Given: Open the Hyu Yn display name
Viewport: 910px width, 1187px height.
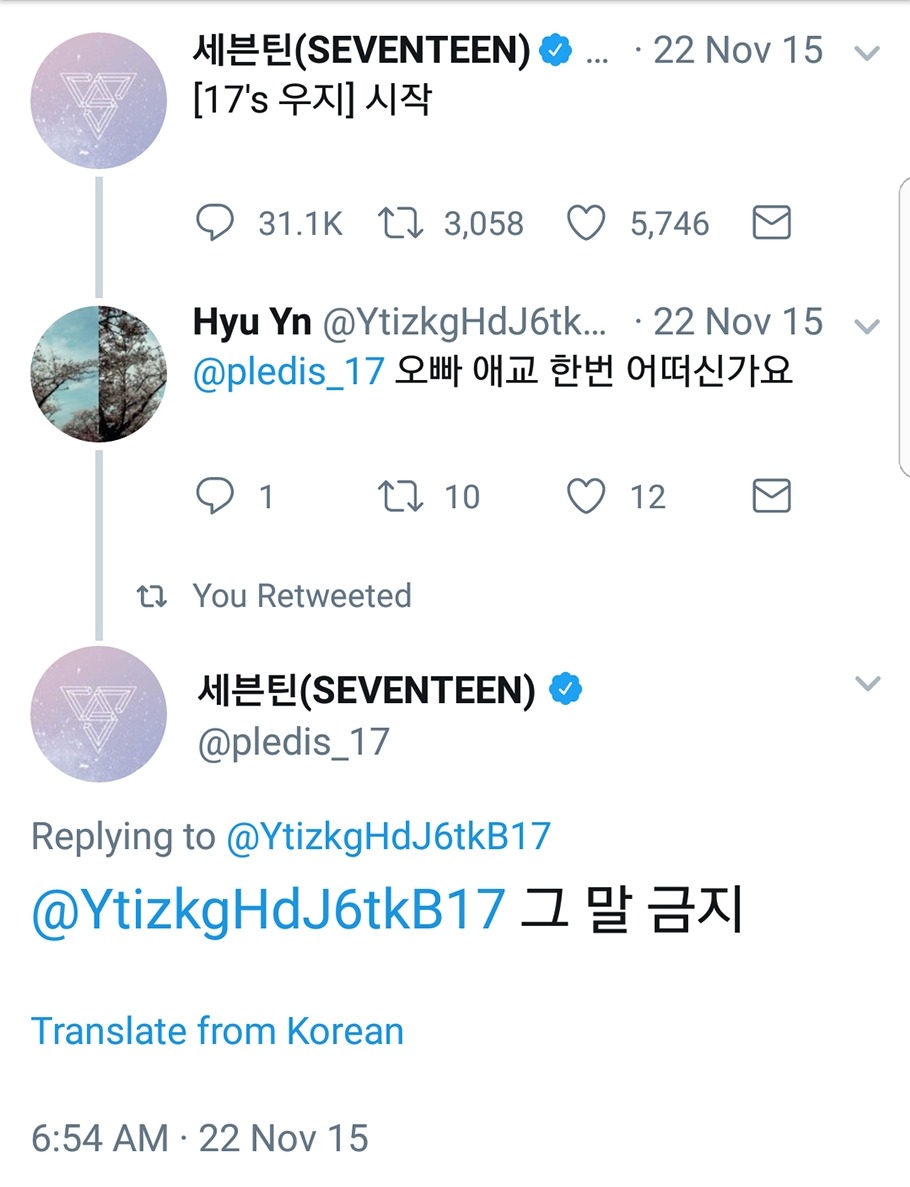Looking at the screenshot, I should pyautogui.click(x=252, y=323).
